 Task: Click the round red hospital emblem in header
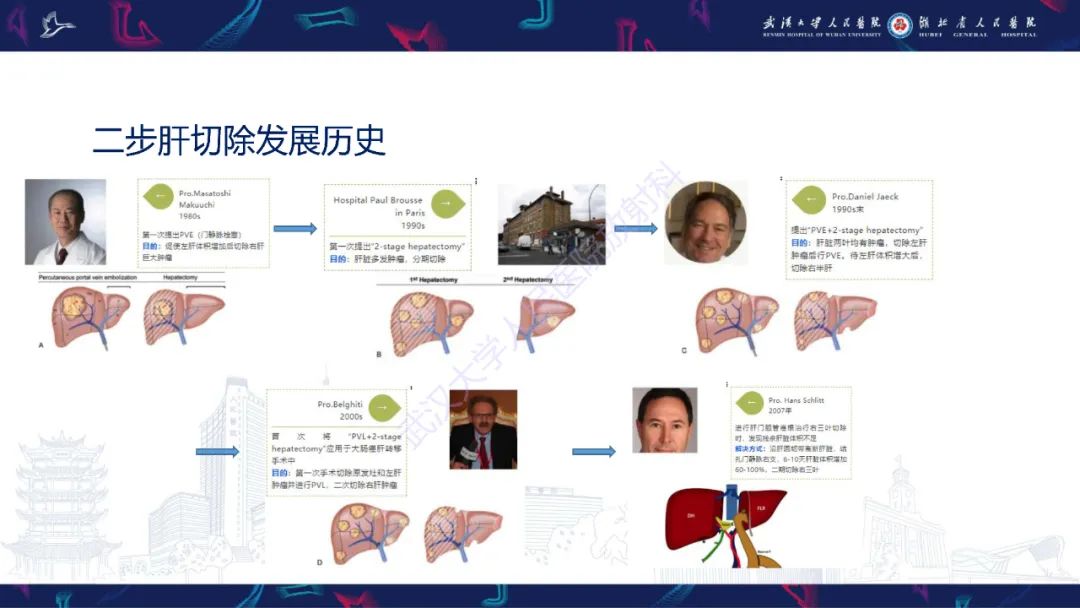(x=900, y=25)
